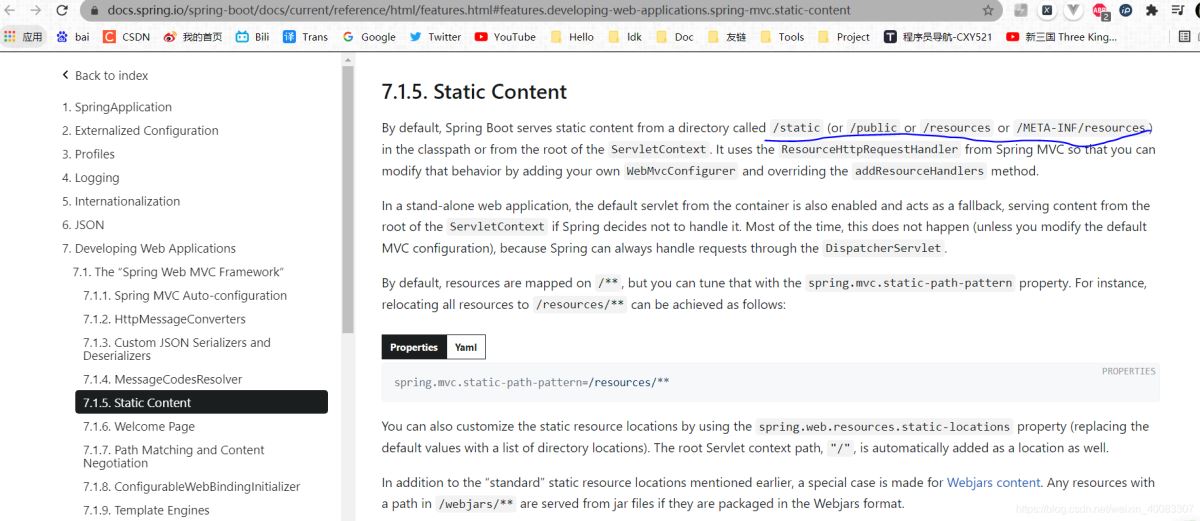Bookmark this page with the star
The height and width of the screenshot is (521, 1200).
tap(988, 10)
